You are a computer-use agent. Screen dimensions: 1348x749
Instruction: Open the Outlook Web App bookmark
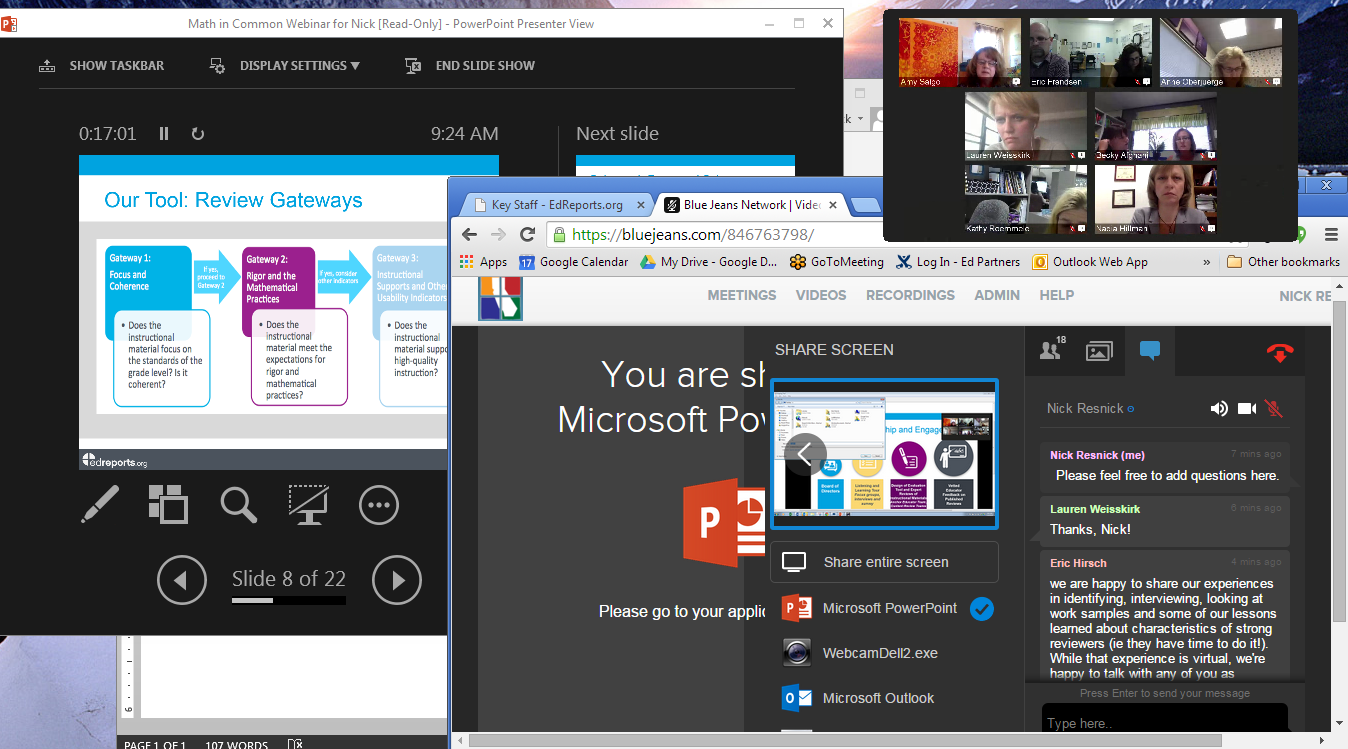1091,262
